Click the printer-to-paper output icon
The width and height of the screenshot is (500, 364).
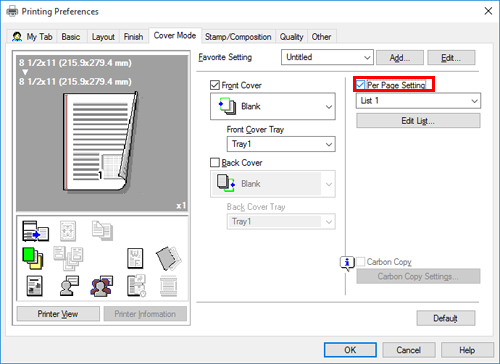point(35,231)
